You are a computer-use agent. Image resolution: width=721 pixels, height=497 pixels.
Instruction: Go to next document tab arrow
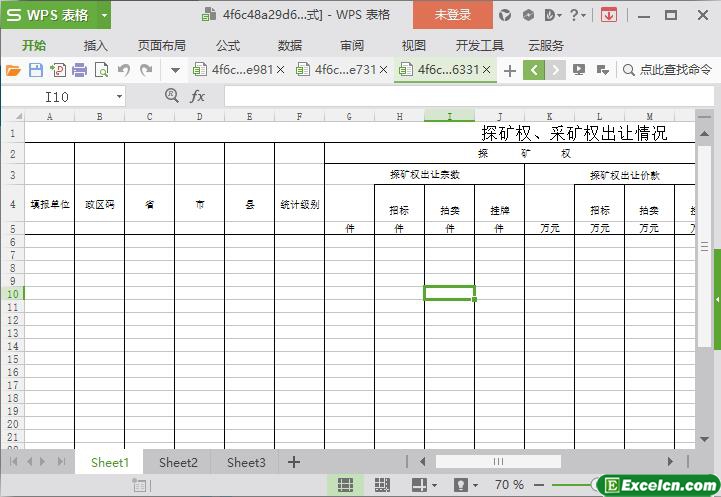[x=555, y=70]
